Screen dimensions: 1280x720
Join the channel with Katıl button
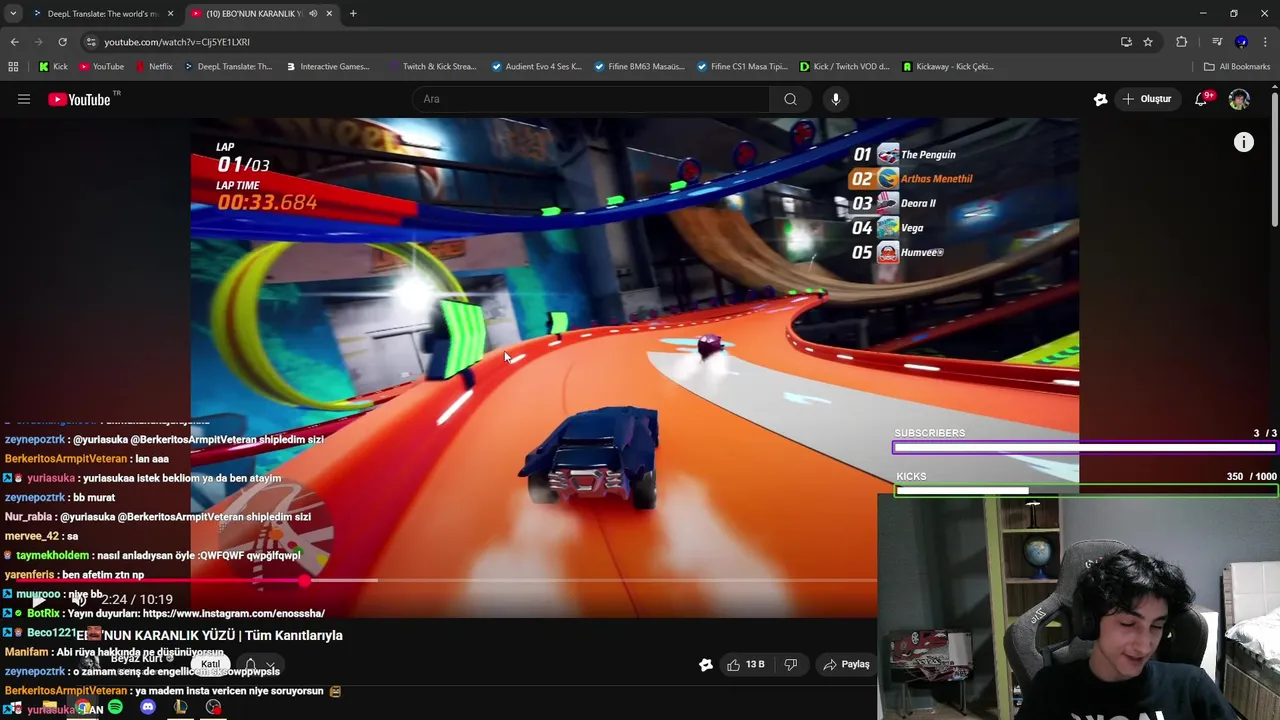click(x=210, y=664)
